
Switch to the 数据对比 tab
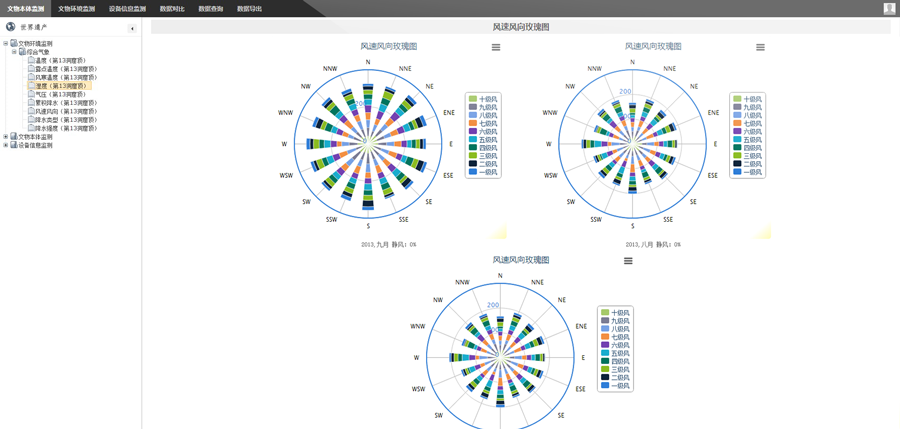[172, 9]
